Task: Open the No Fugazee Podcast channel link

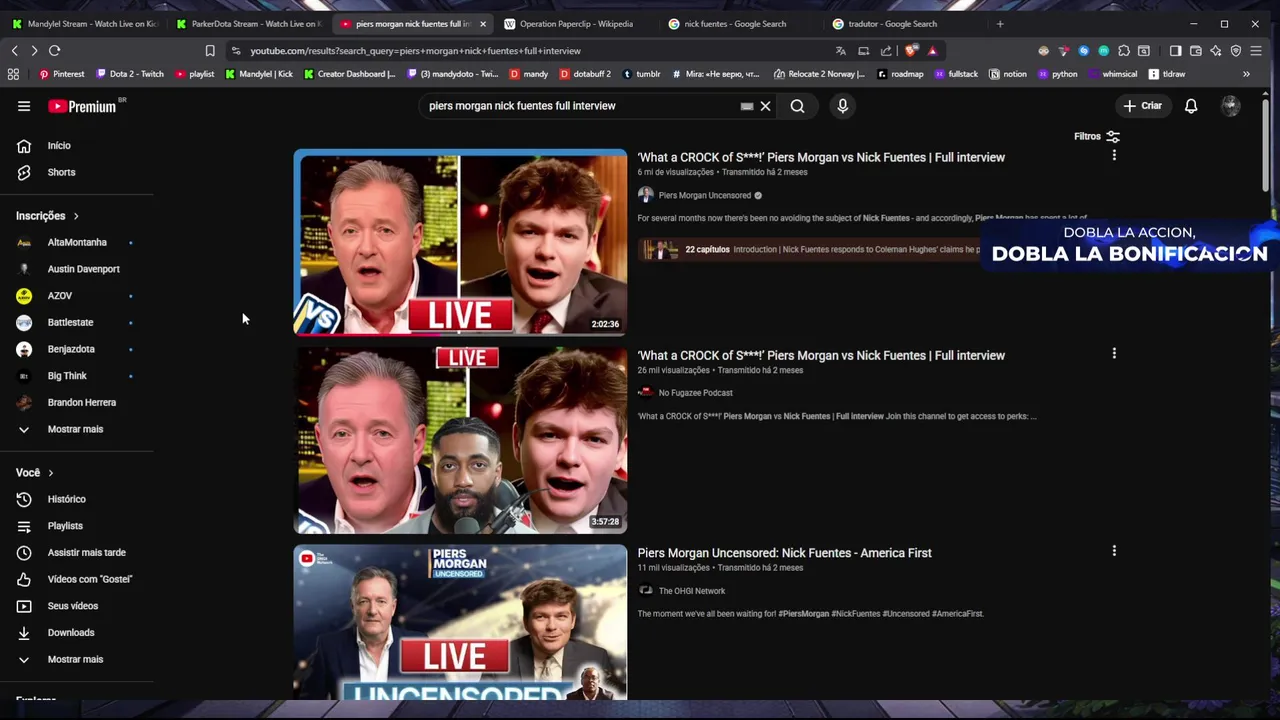Action: coord(695,393)
